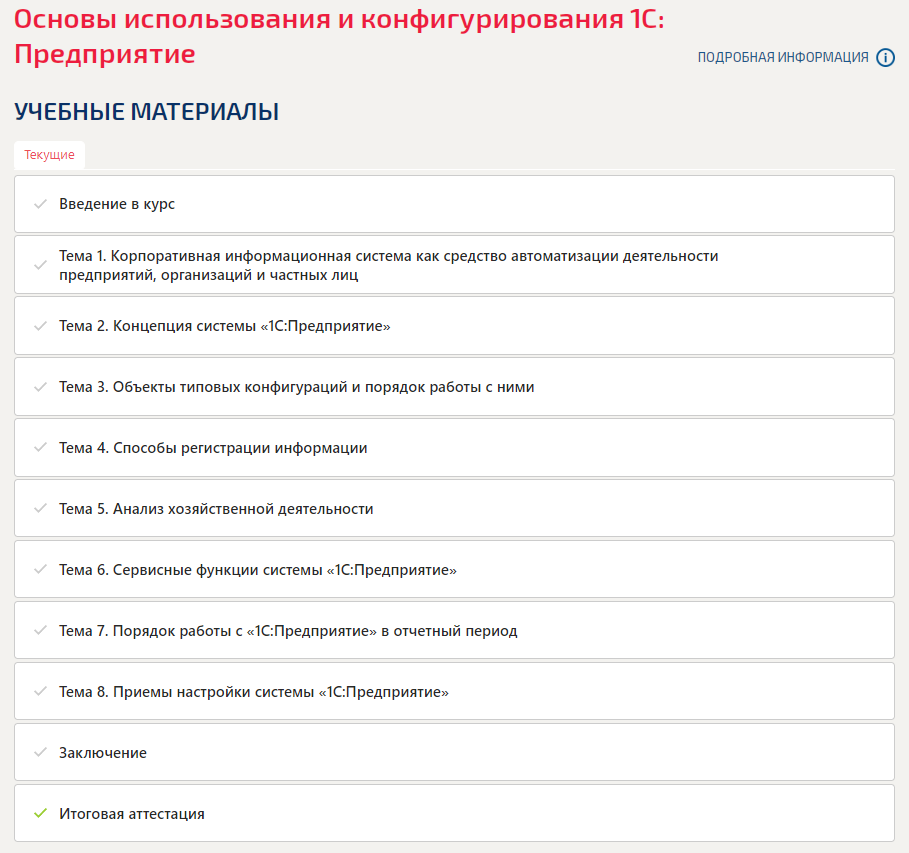Open Тема 1 Корпоративная информационная система
Image resolution: width=909 pixels, height=853 pixels.
tap(454, 265)
